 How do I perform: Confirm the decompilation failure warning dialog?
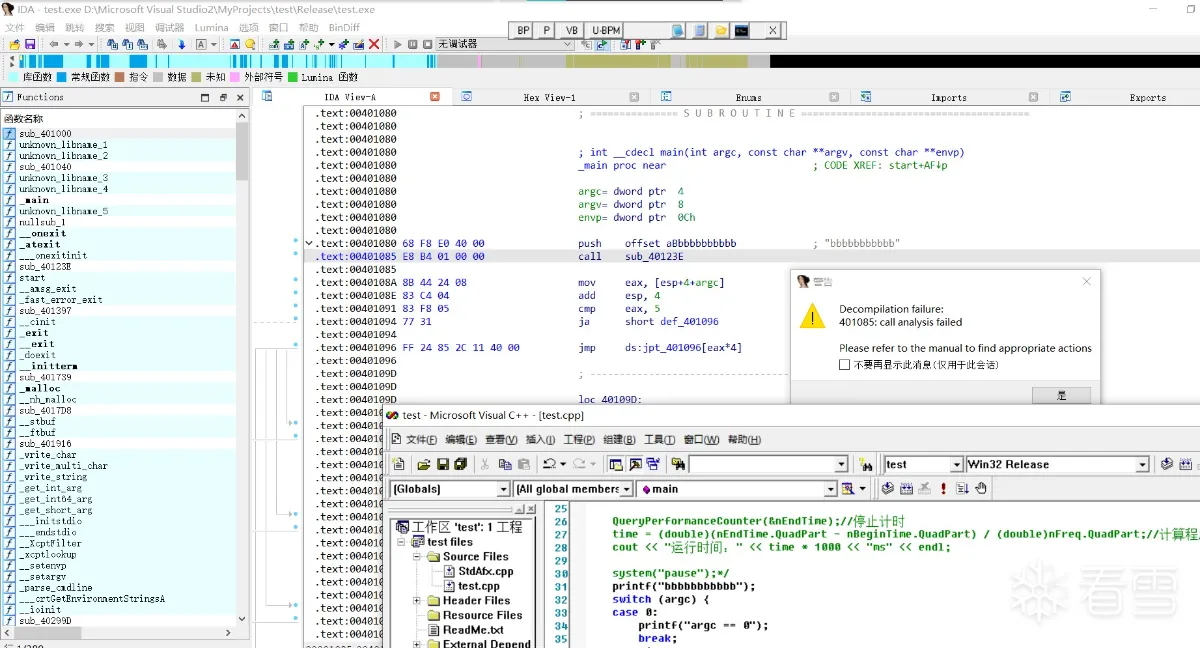1061,396
